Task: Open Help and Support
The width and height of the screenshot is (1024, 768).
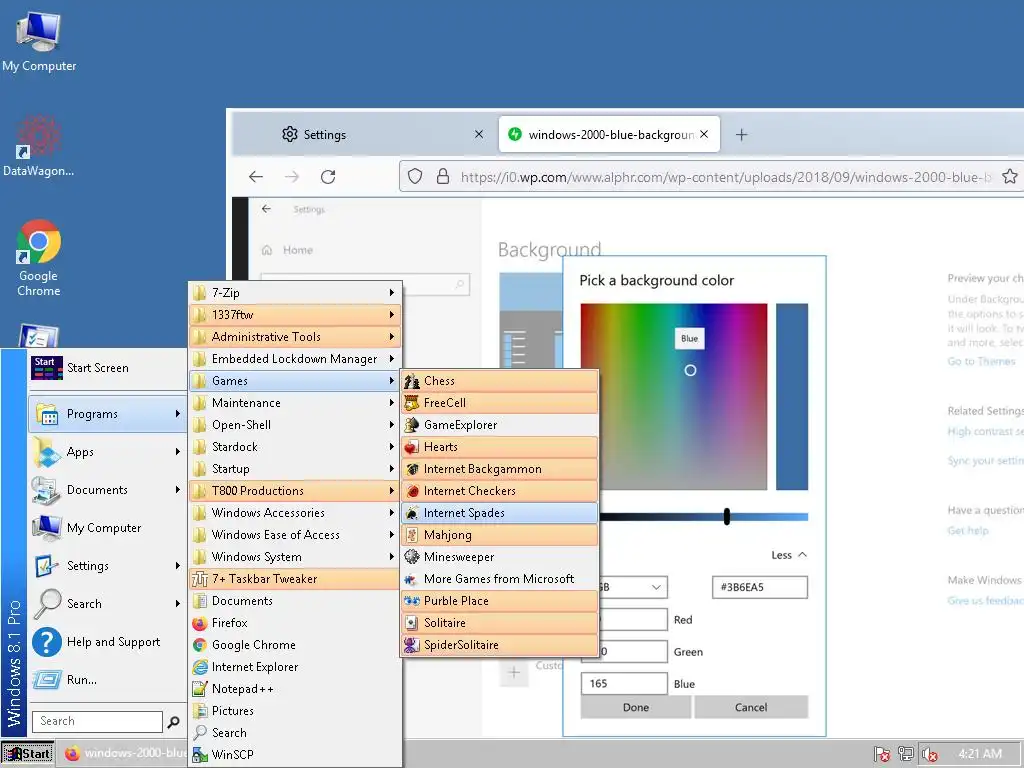Action: click(107, 642)
